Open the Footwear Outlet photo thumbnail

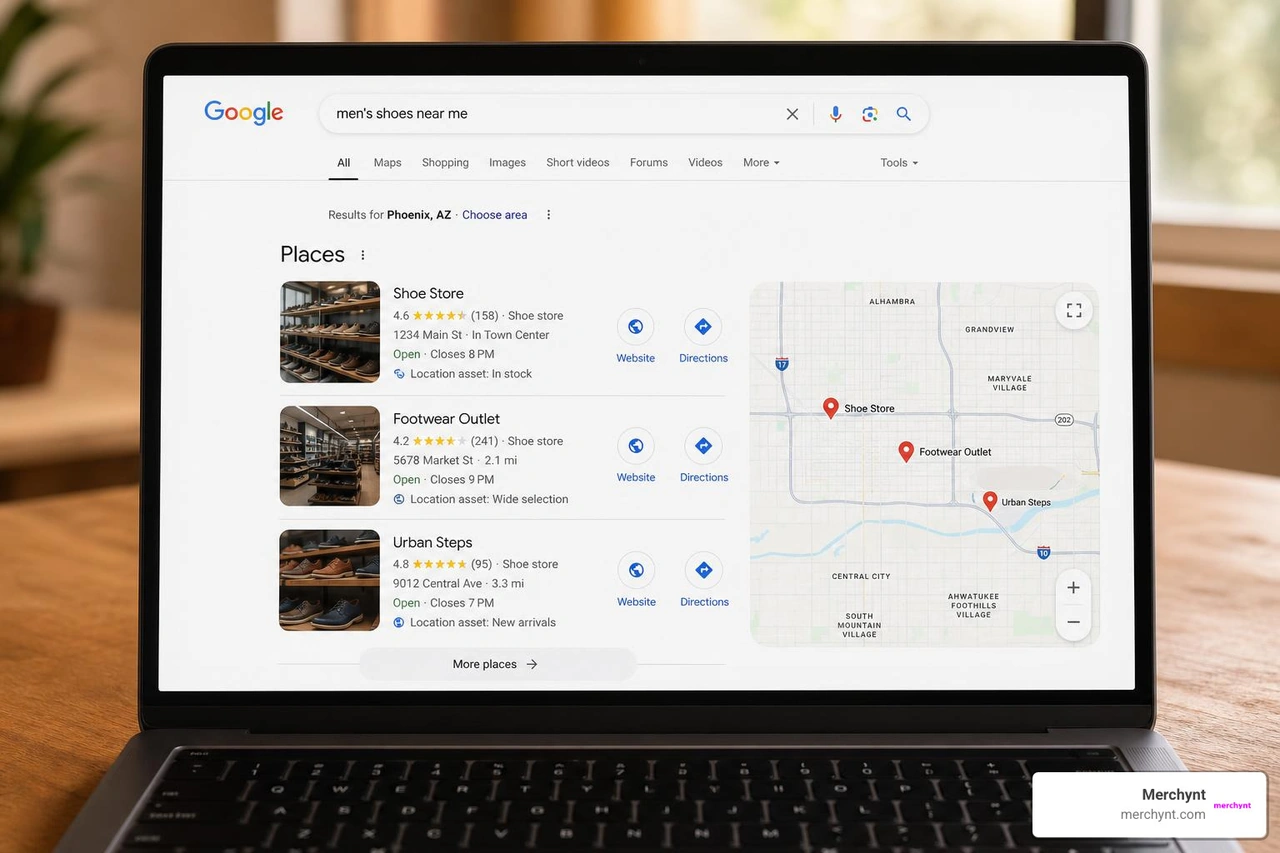point(330,456)
